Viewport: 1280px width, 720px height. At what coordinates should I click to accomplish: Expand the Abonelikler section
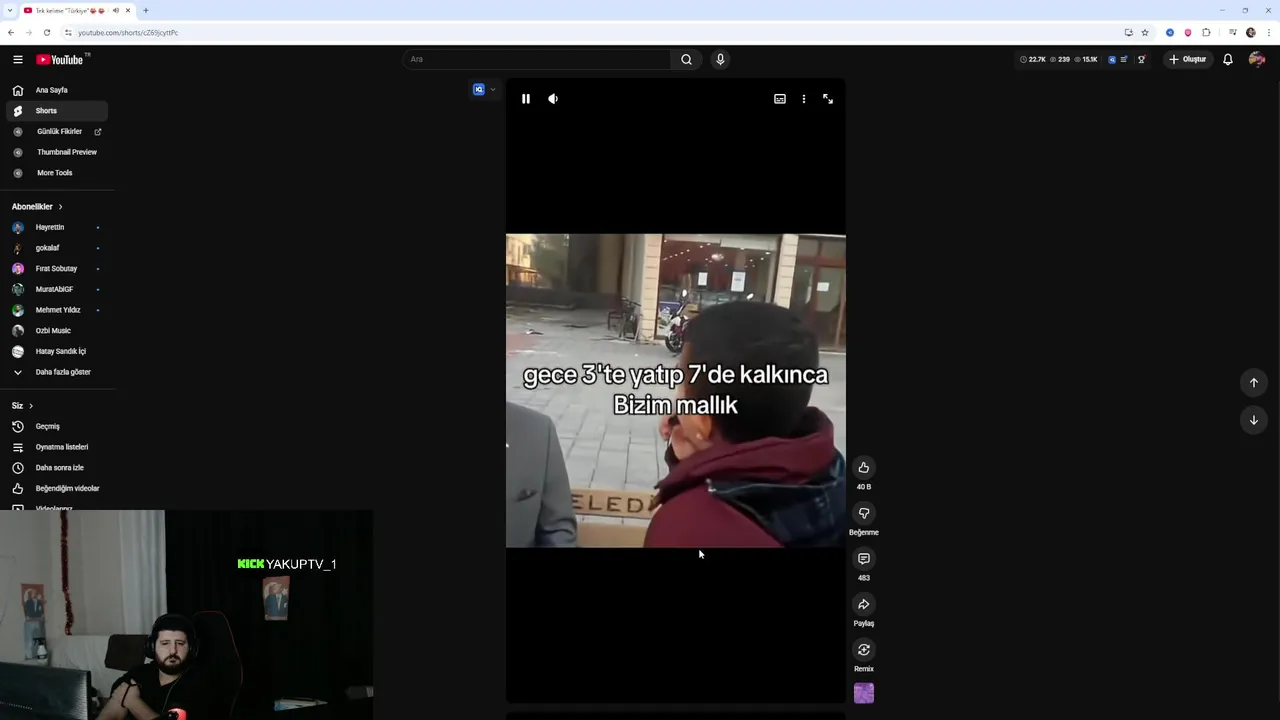click(37, 207)
